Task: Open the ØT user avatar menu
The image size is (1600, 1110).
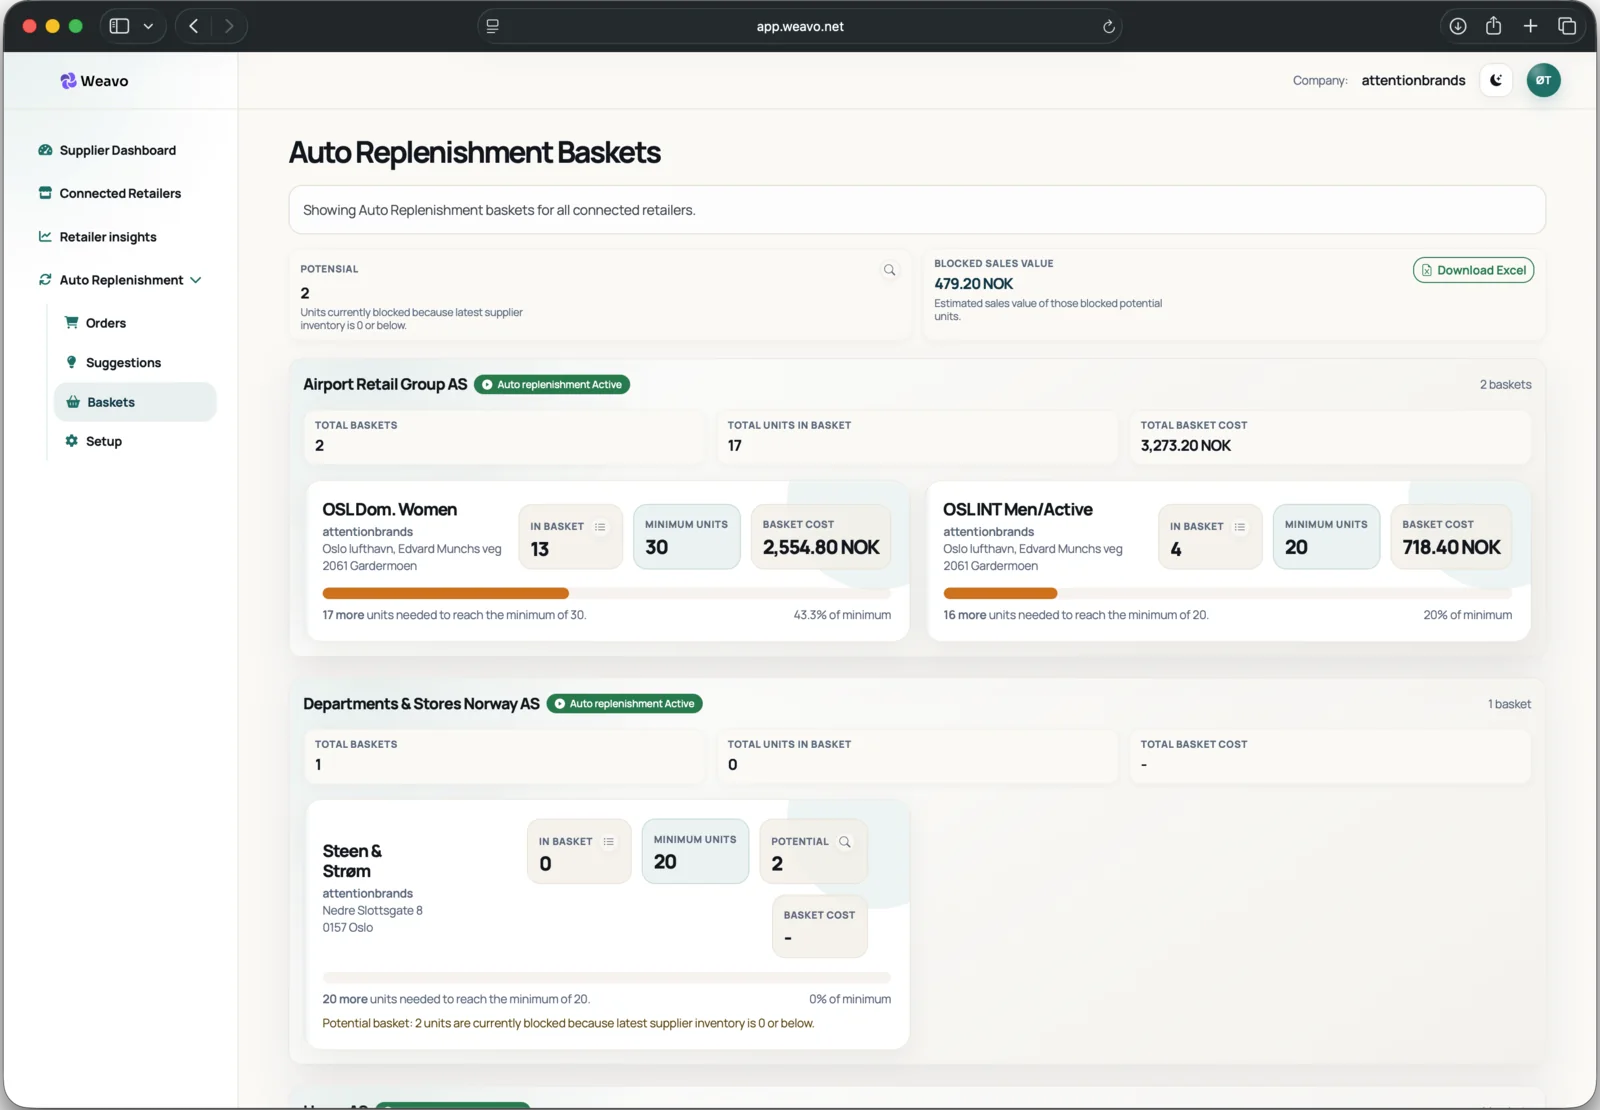Action: [1543, 80]
